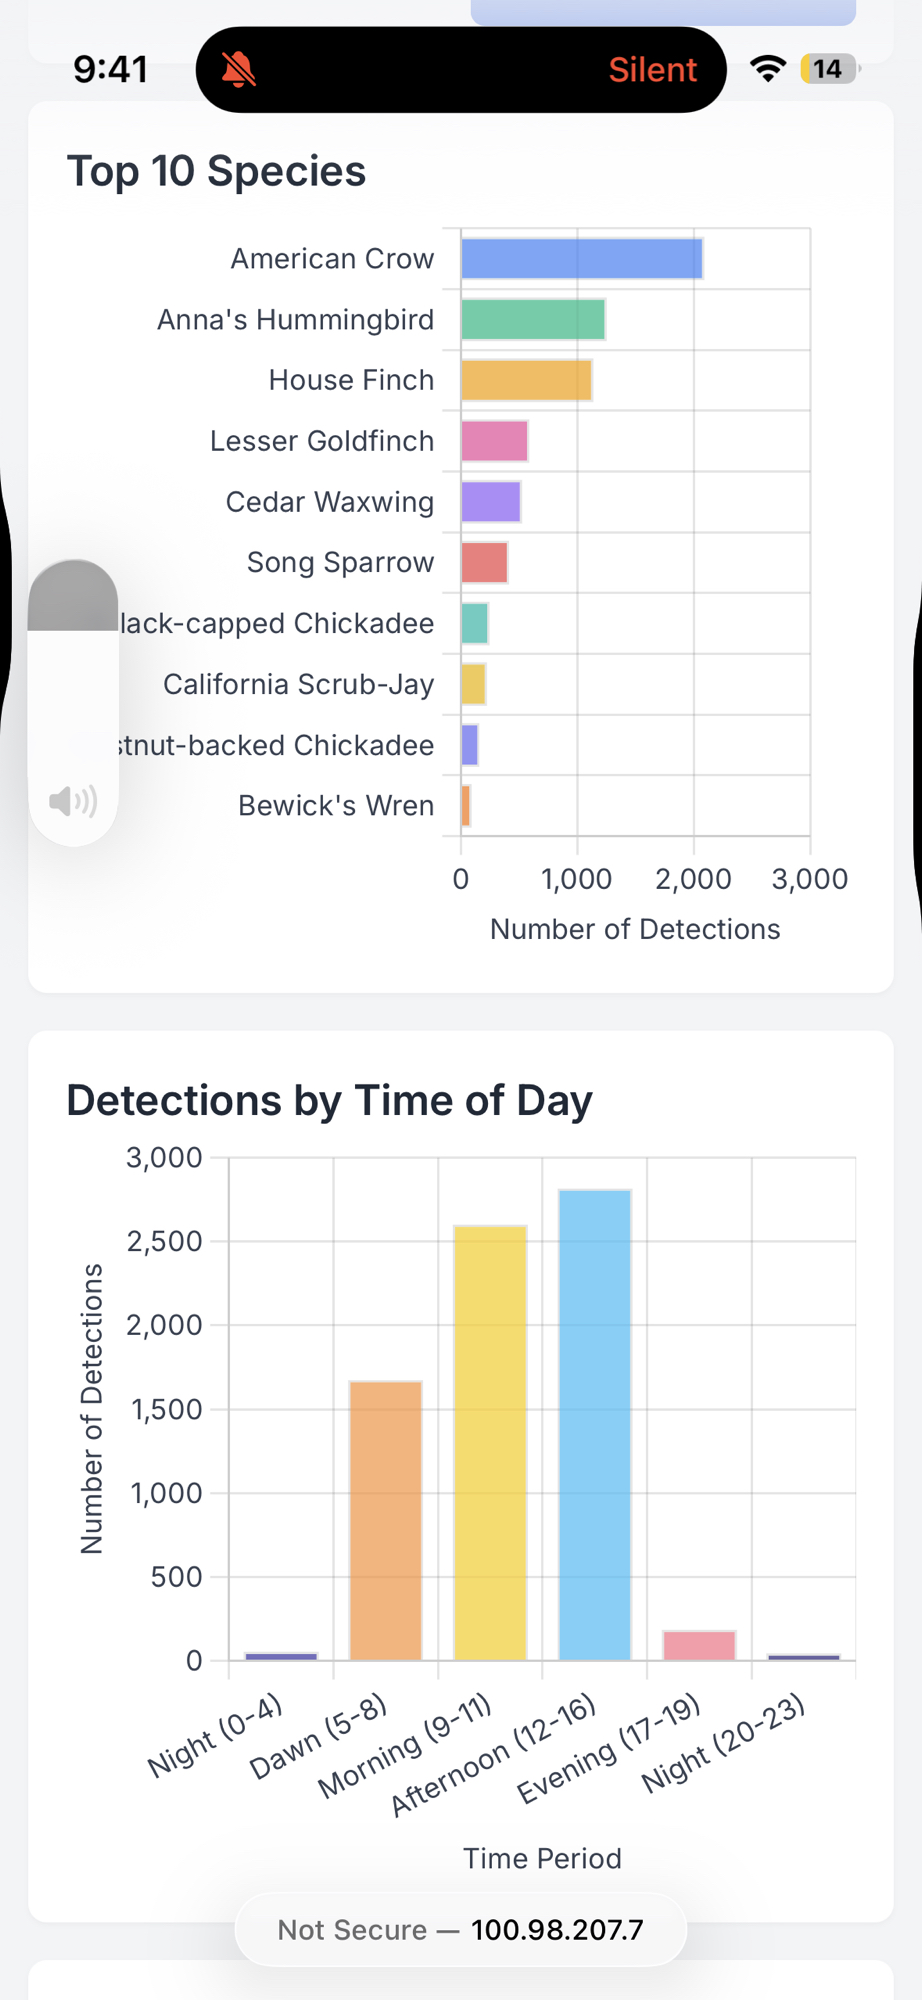922x2000 pixels.
Task: Select the purple Cedar Waxwing bar
Action: coord(490,502)
